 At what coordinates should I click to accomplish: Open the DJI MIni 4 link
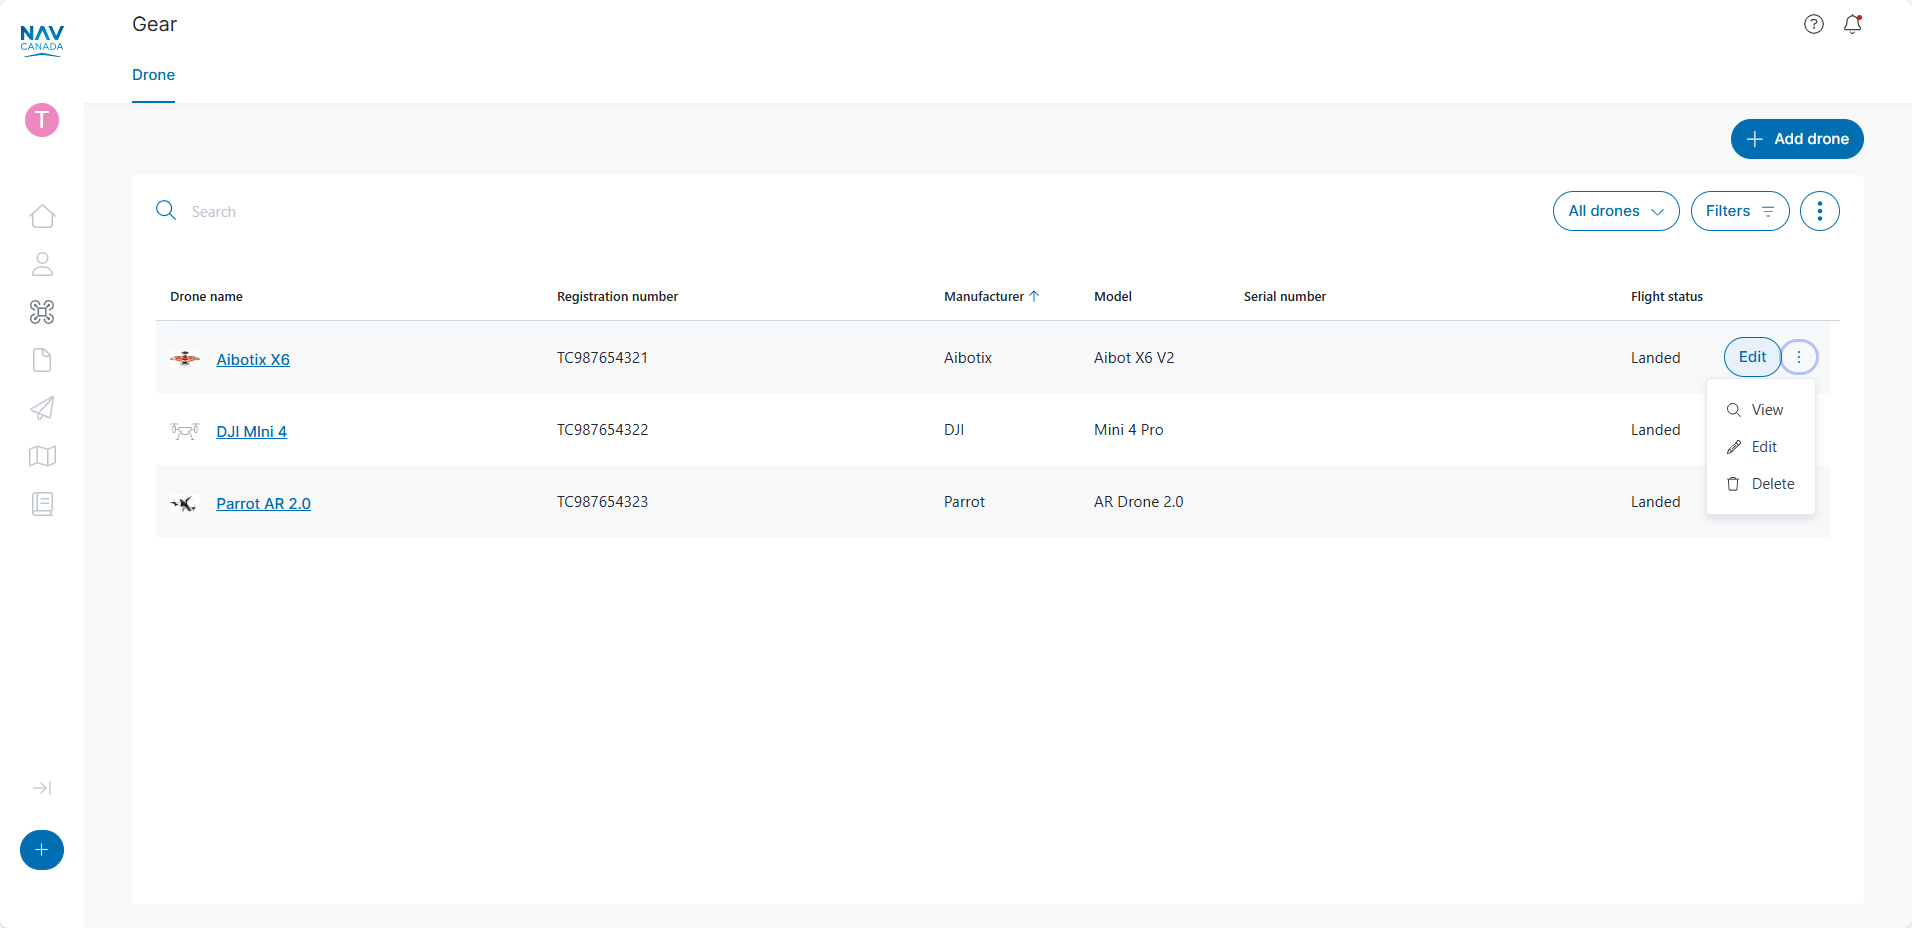tap(251, 432)
